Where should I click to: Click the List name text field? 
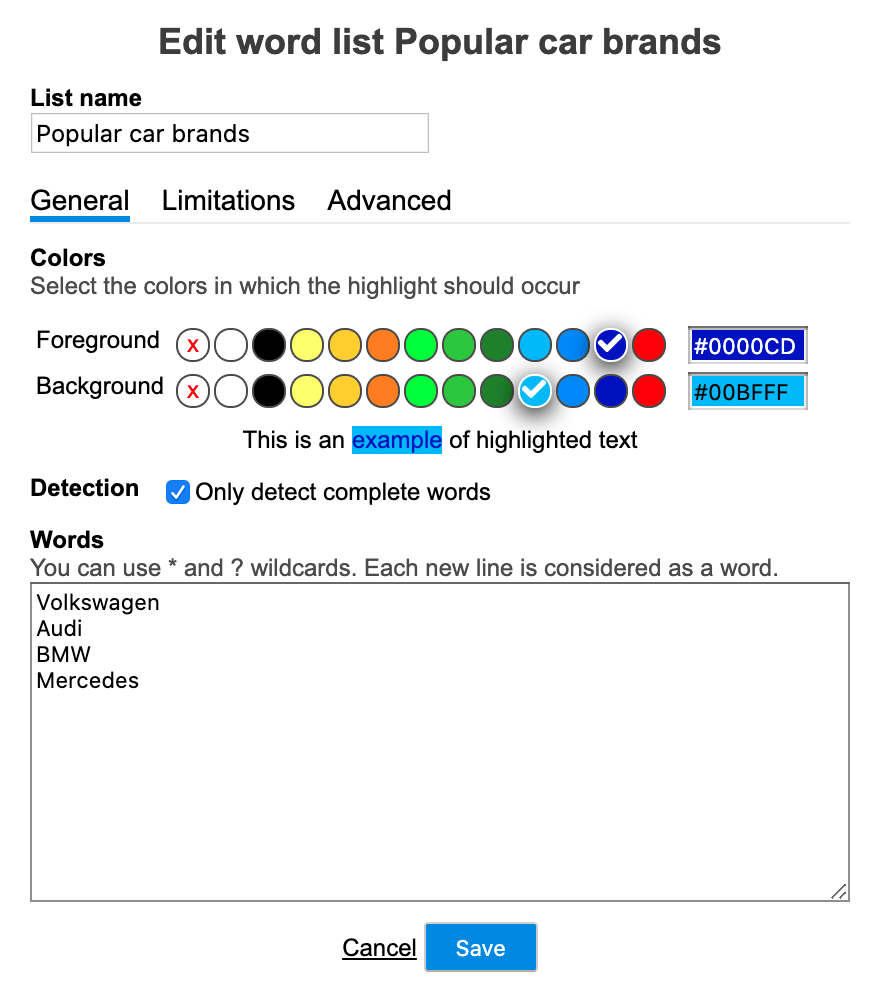point(230,132)
